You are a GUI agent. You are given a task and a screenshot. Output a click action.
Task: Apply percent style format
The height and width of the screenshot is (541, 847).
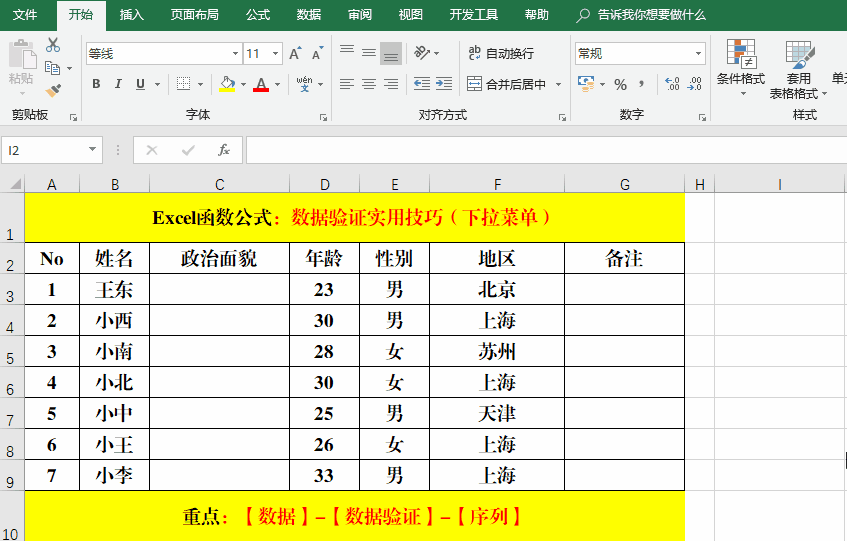click(621, 84)
